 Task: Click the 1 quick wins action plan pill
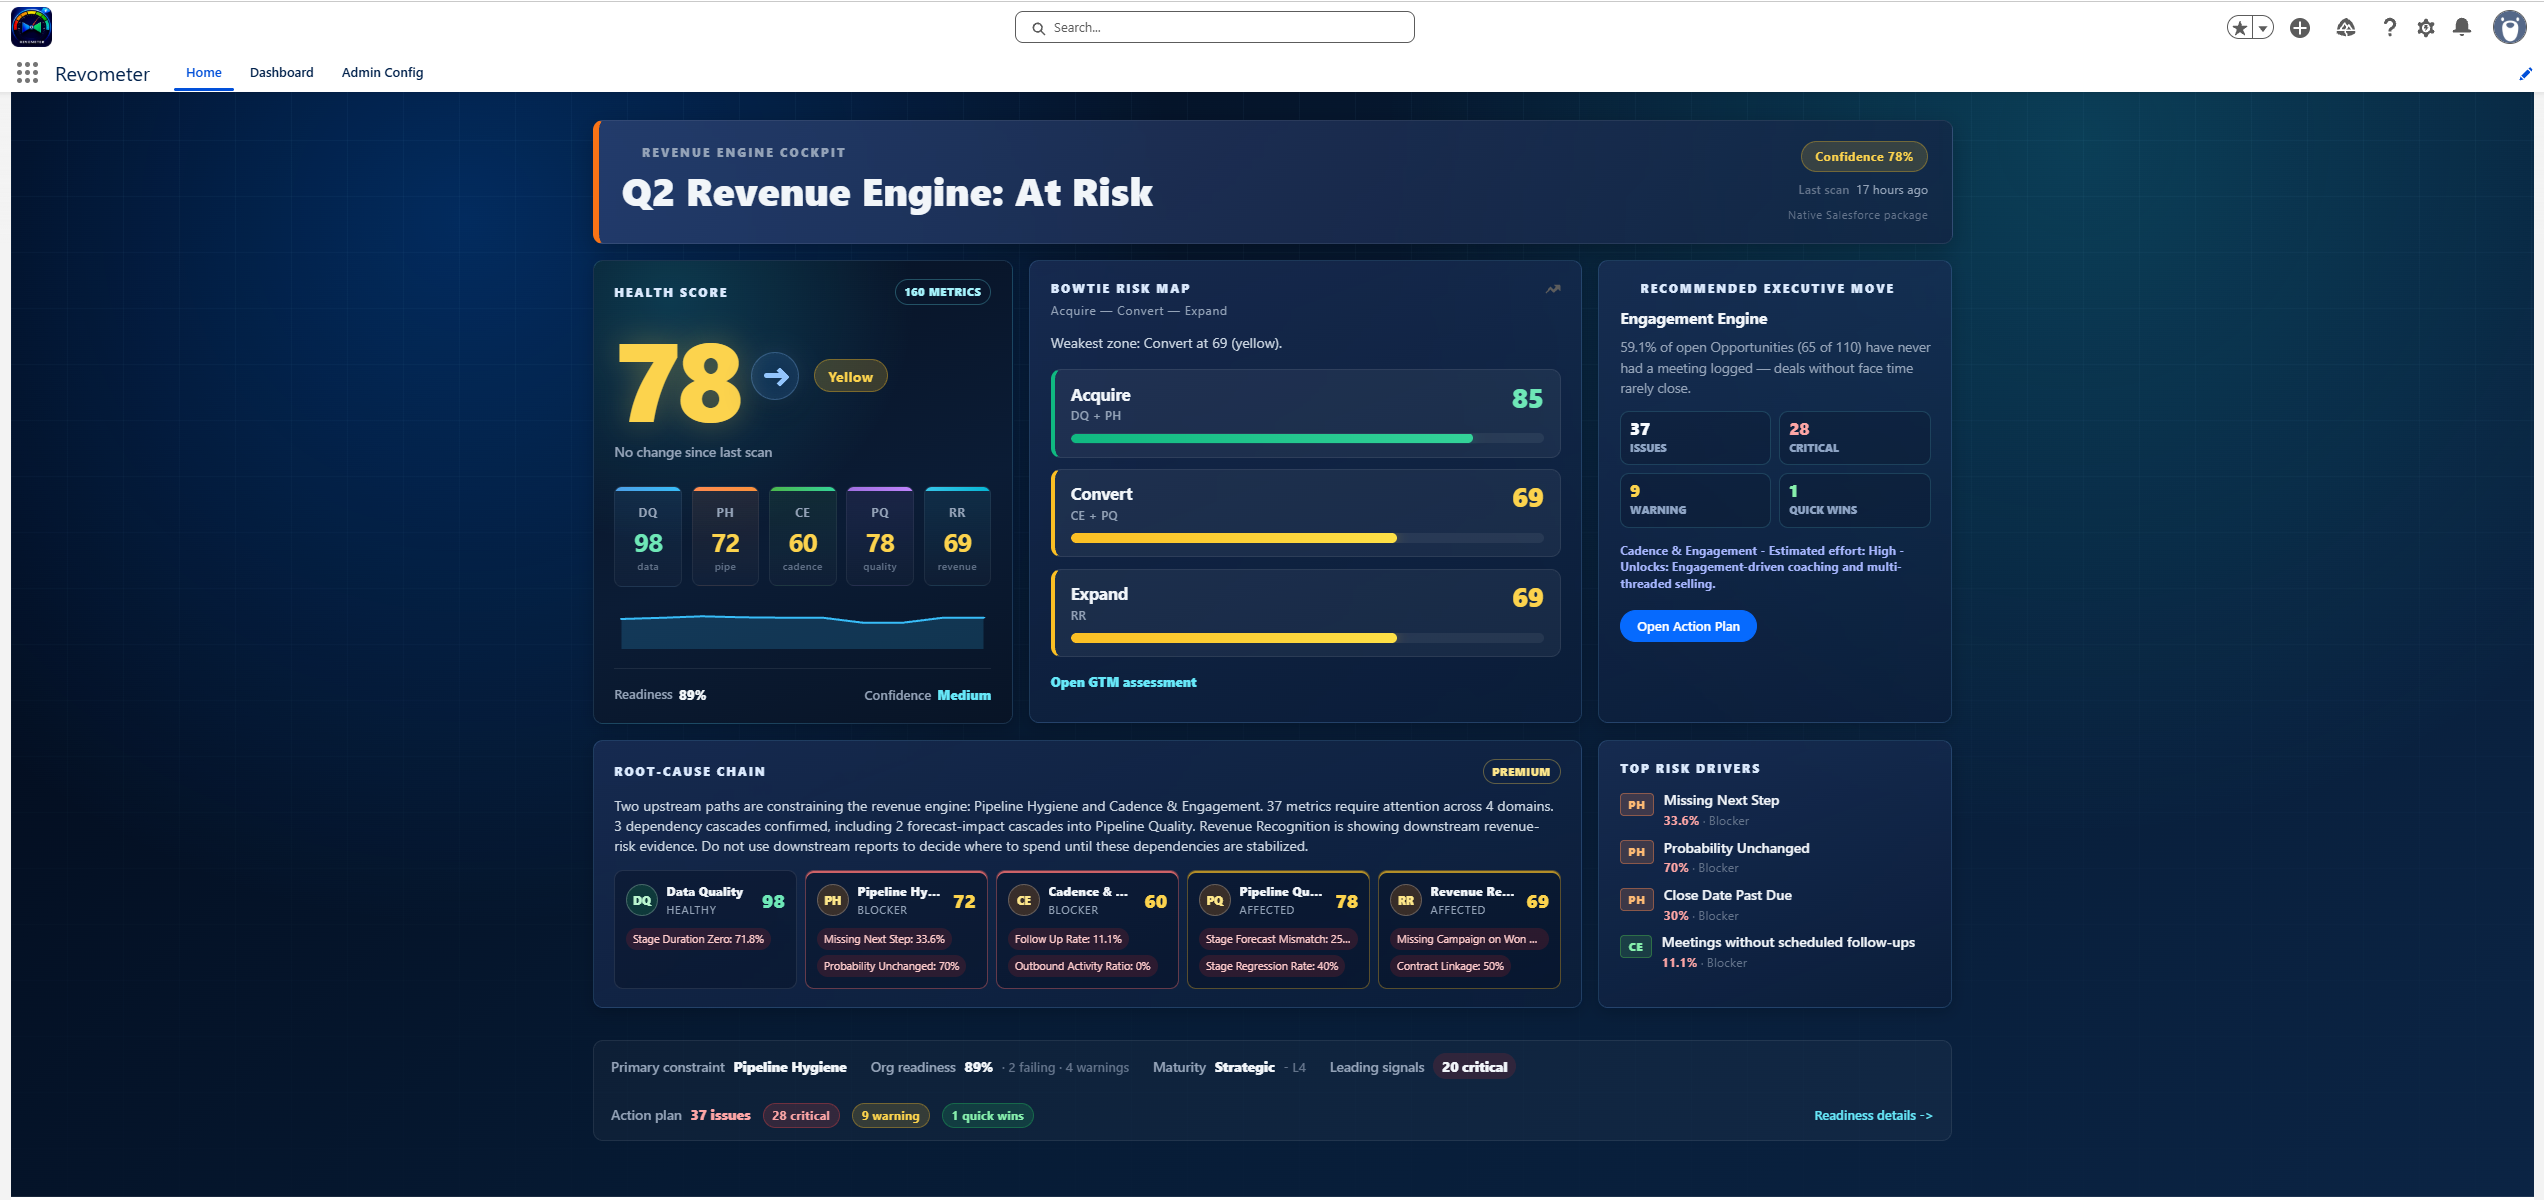(x=987, y=1116)
